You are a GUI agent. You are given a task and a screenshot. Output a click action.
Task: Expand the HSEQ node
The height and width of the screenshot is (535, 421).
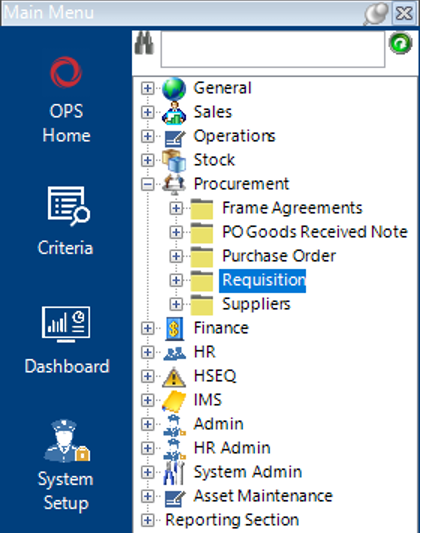pyautogui.click(x=147, y=376)
